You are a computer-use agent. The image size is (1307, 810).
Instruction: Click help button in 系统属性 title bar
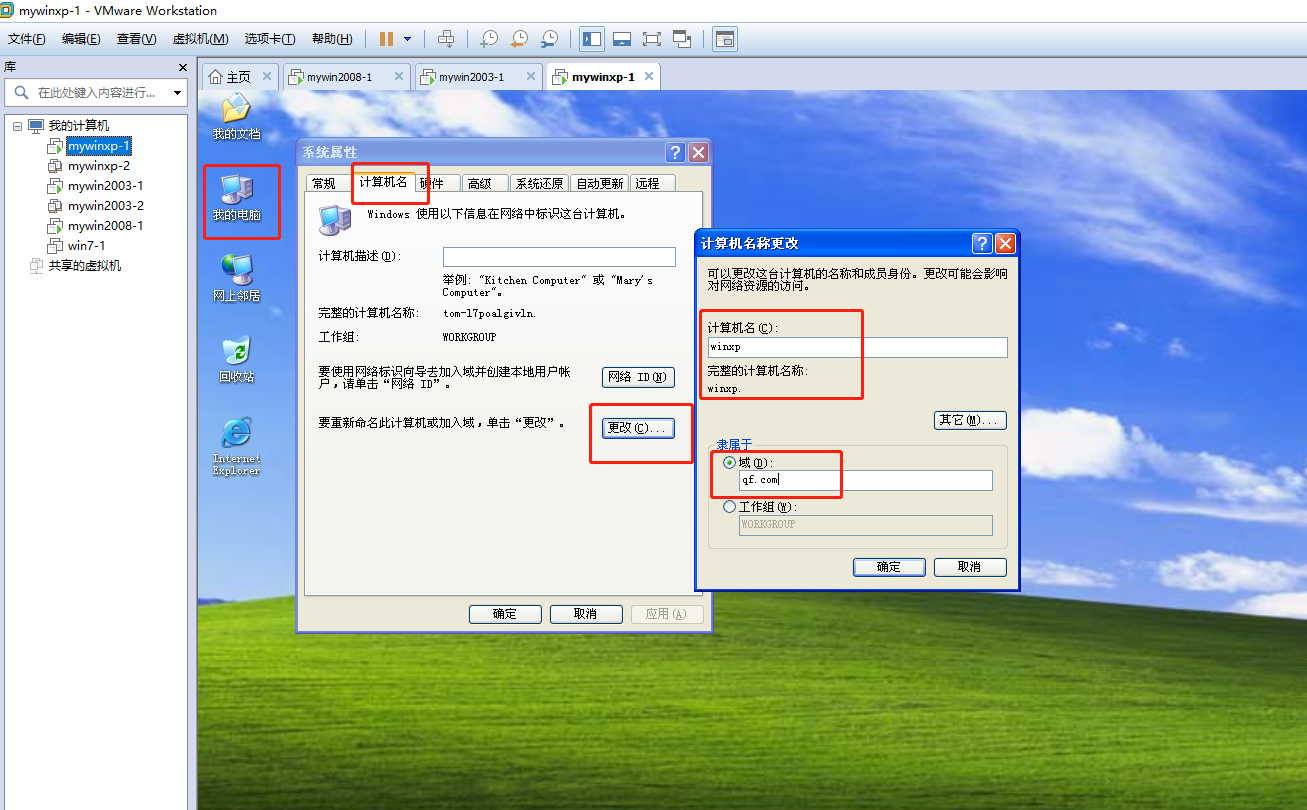coord(676,152)
